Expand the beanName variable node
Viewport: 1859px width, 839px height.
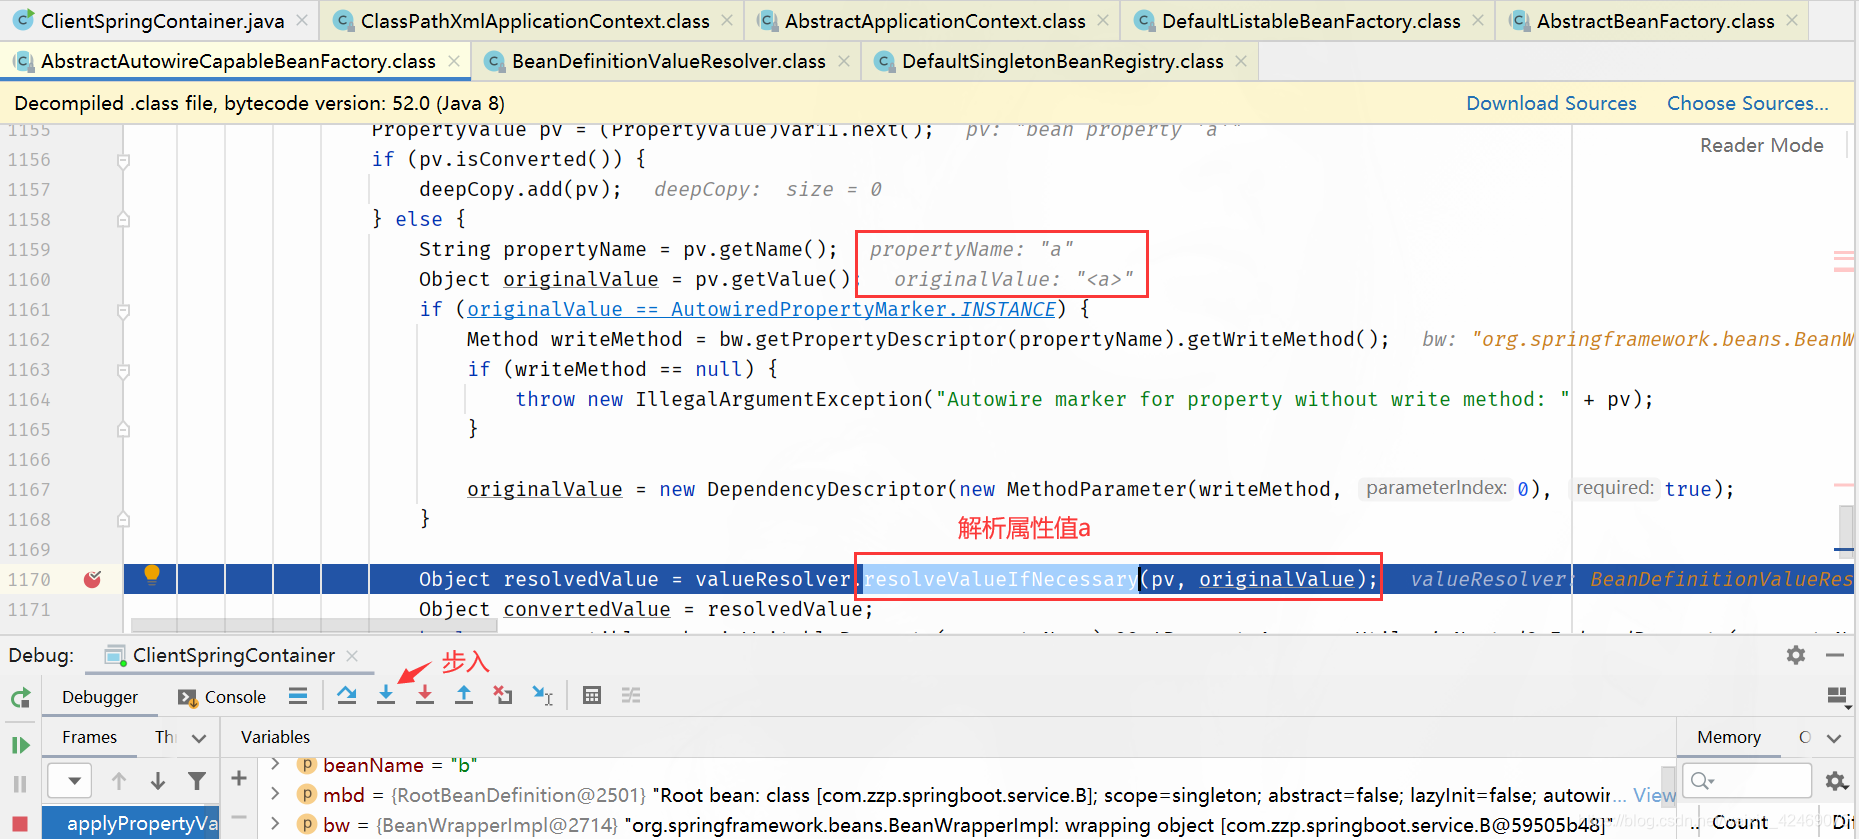(275, 764)
